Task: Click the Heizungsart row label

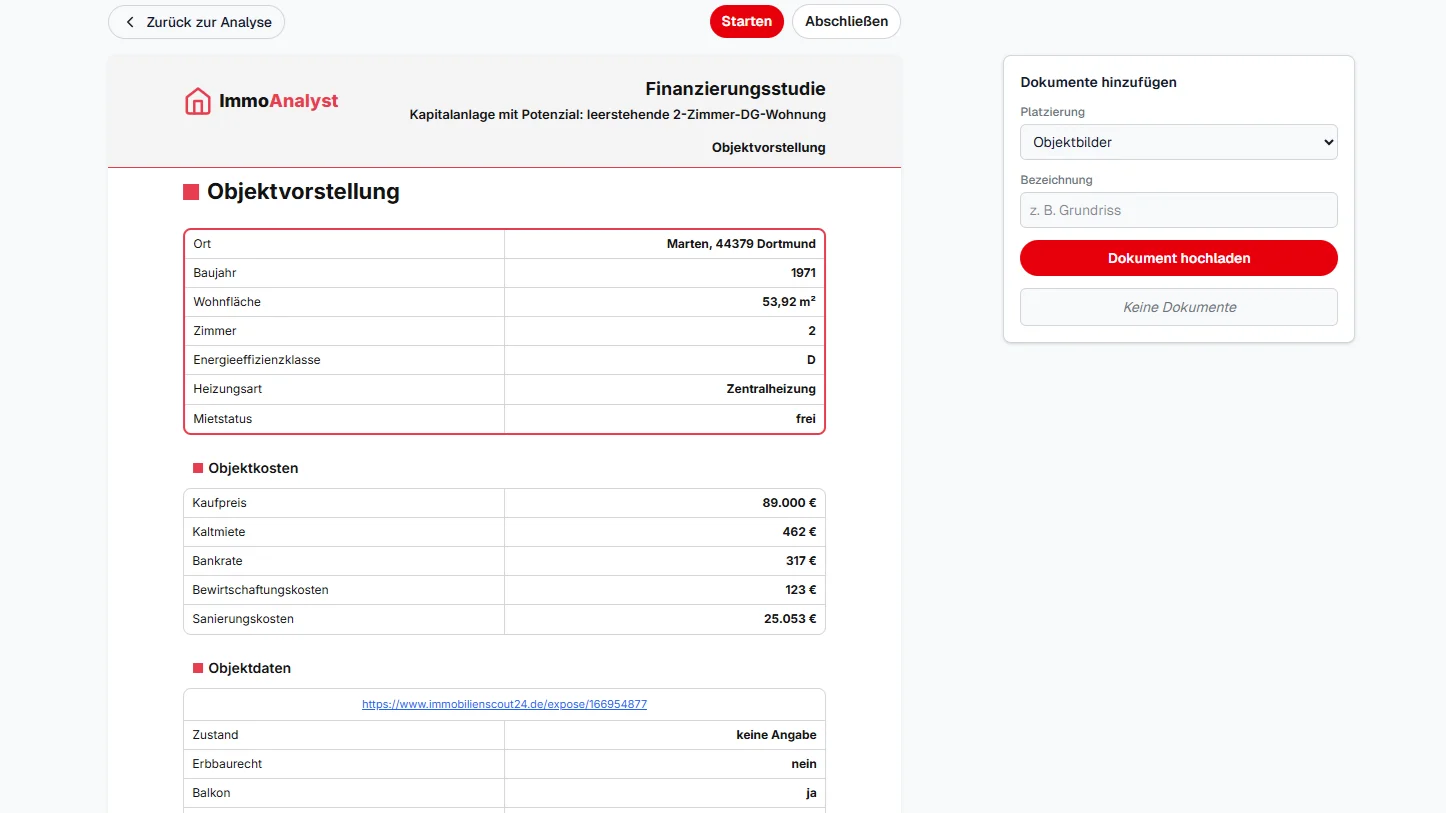Action: point(228,389)
